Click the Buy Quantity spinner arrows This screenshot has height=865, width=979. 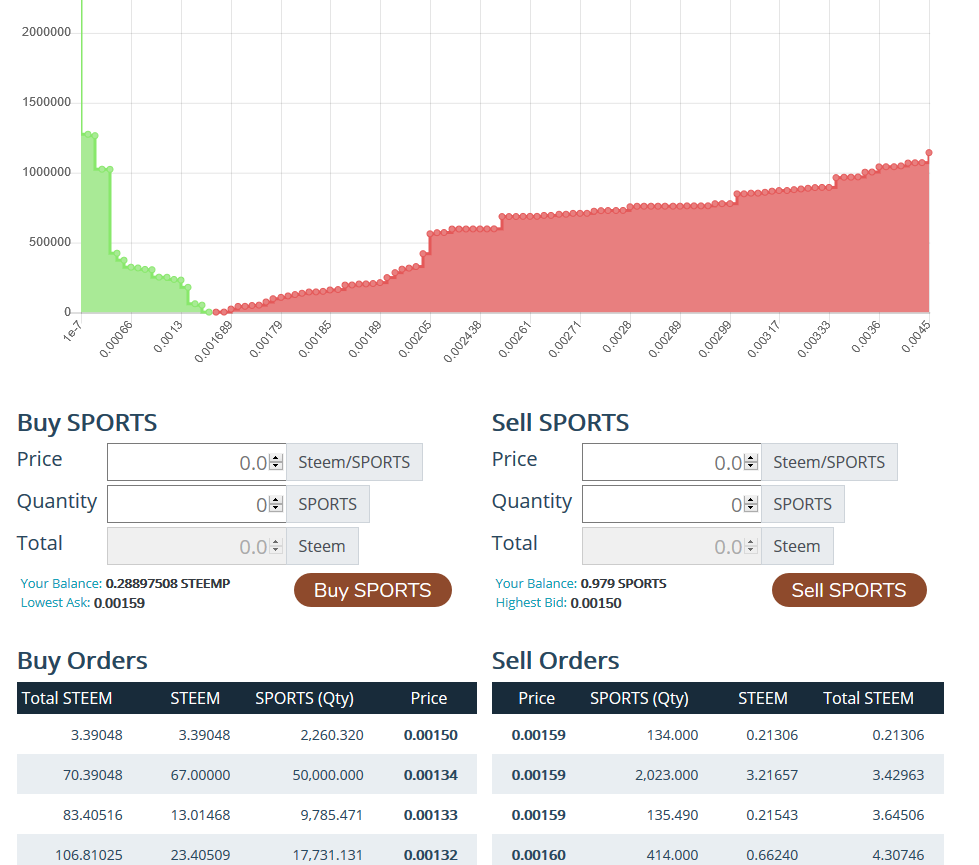(276, 505)
